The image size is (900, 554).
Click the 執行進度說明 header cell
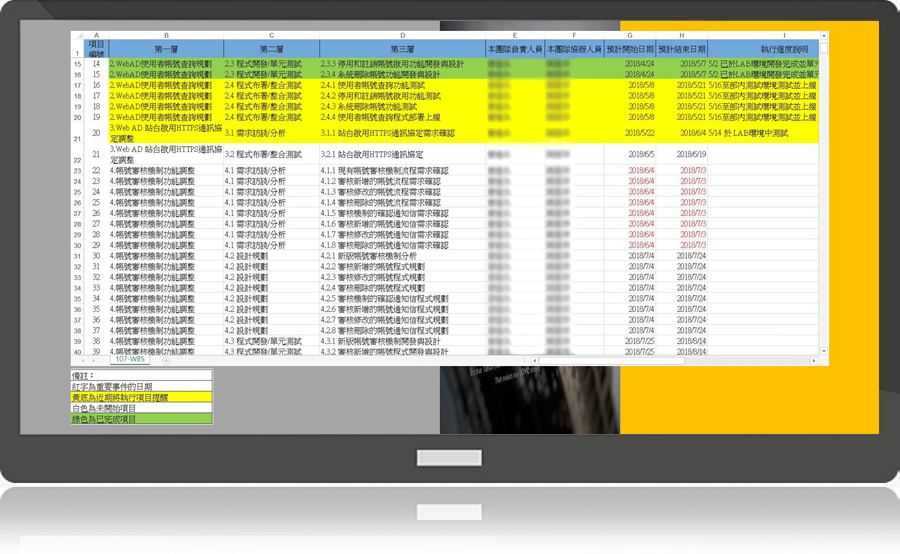(765, 48)
